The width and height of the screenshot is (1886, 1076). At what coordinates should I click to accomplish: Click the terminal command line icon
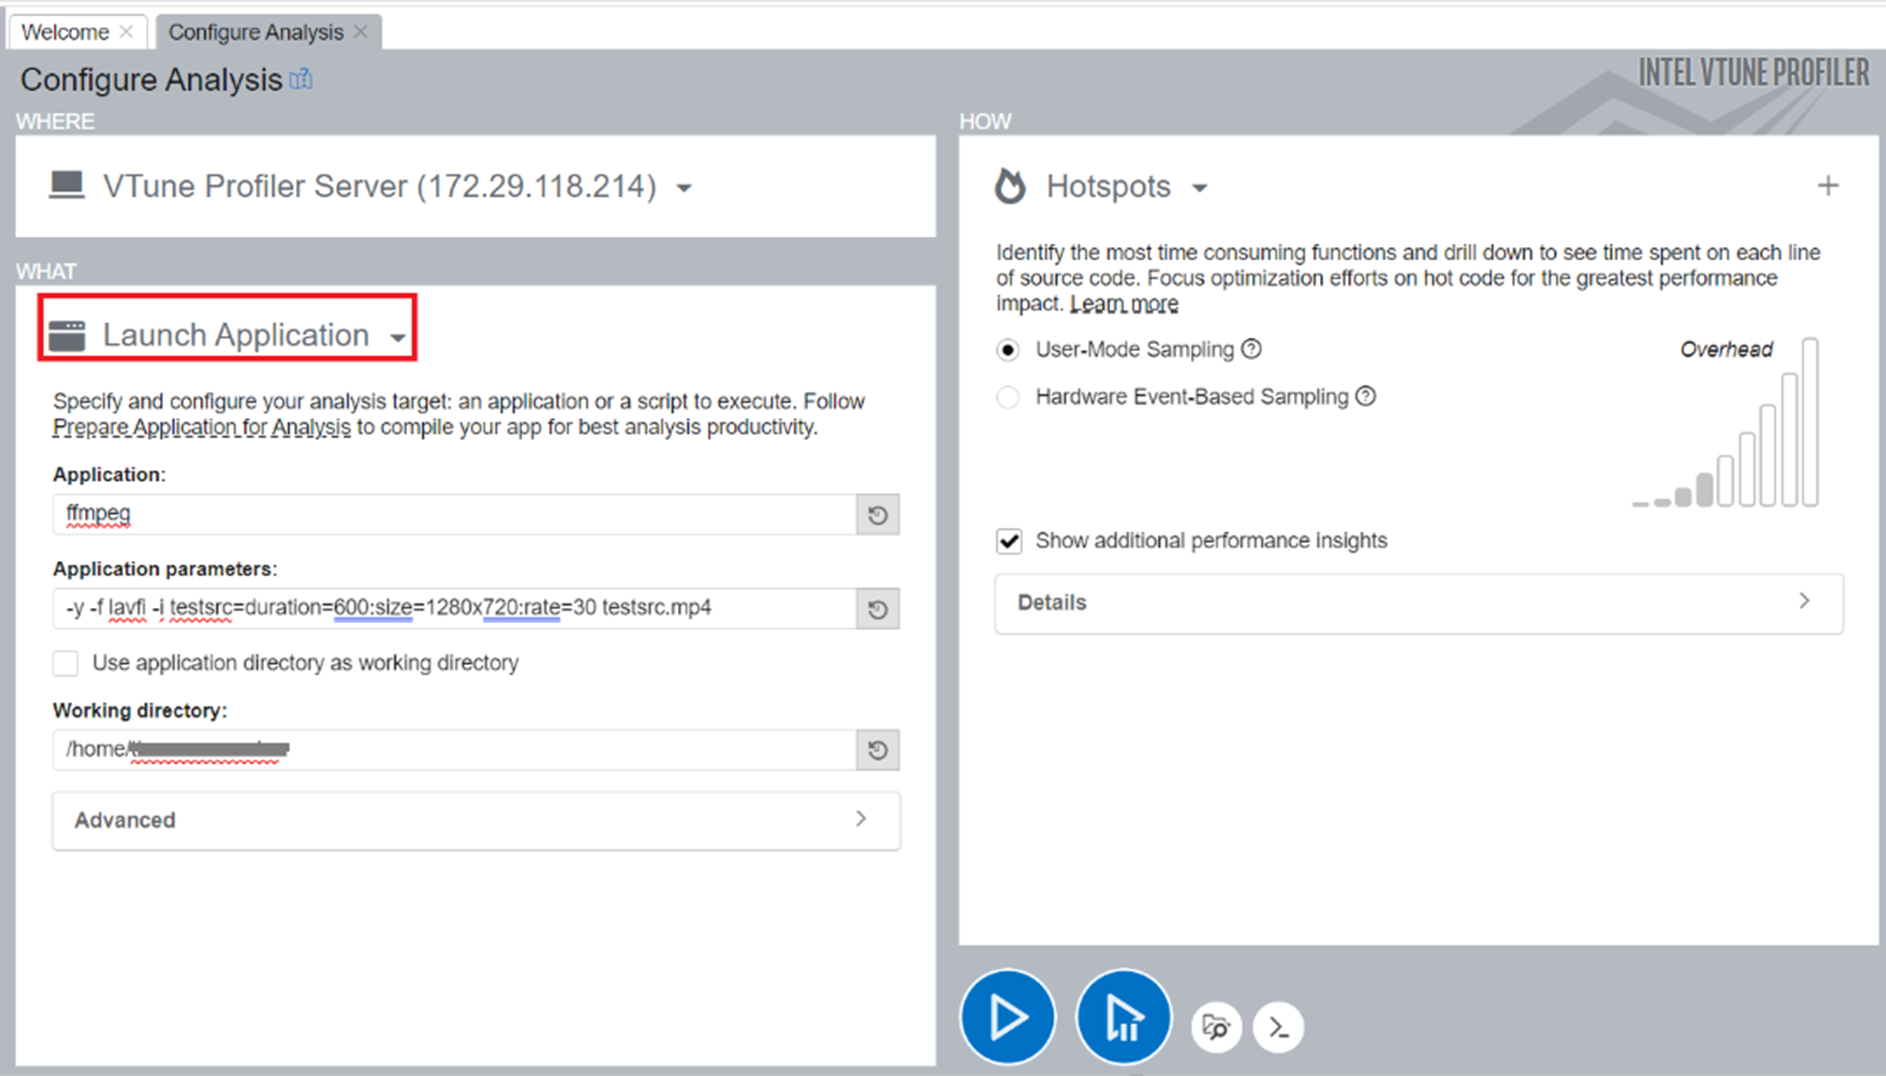(x=1277, y=1027)
